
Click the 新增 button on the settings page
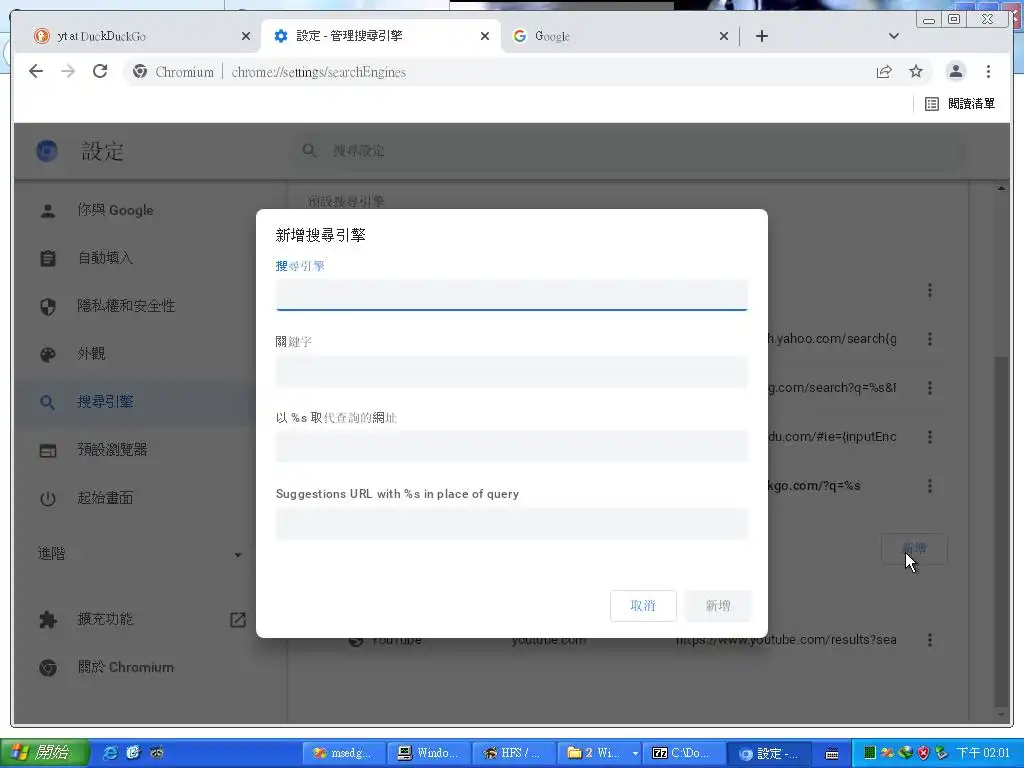(914, 549)
